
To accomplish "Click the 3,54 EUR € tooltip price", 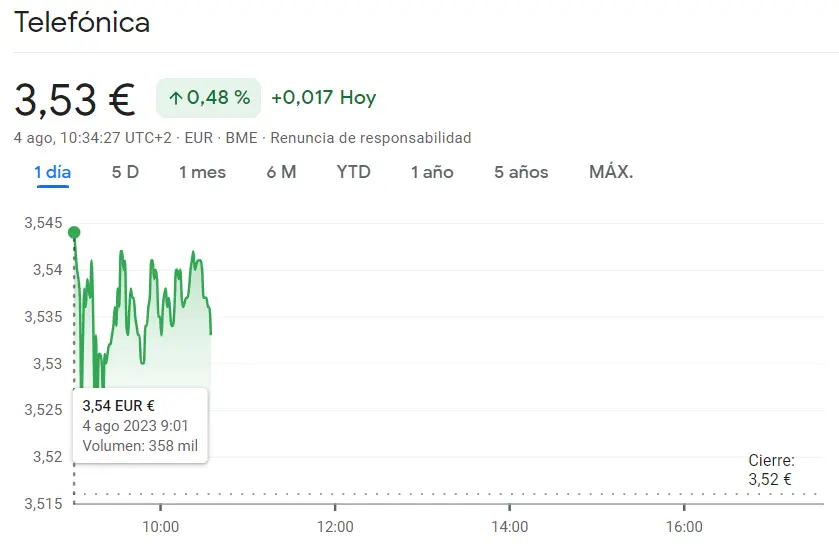I will pos(118,406).
